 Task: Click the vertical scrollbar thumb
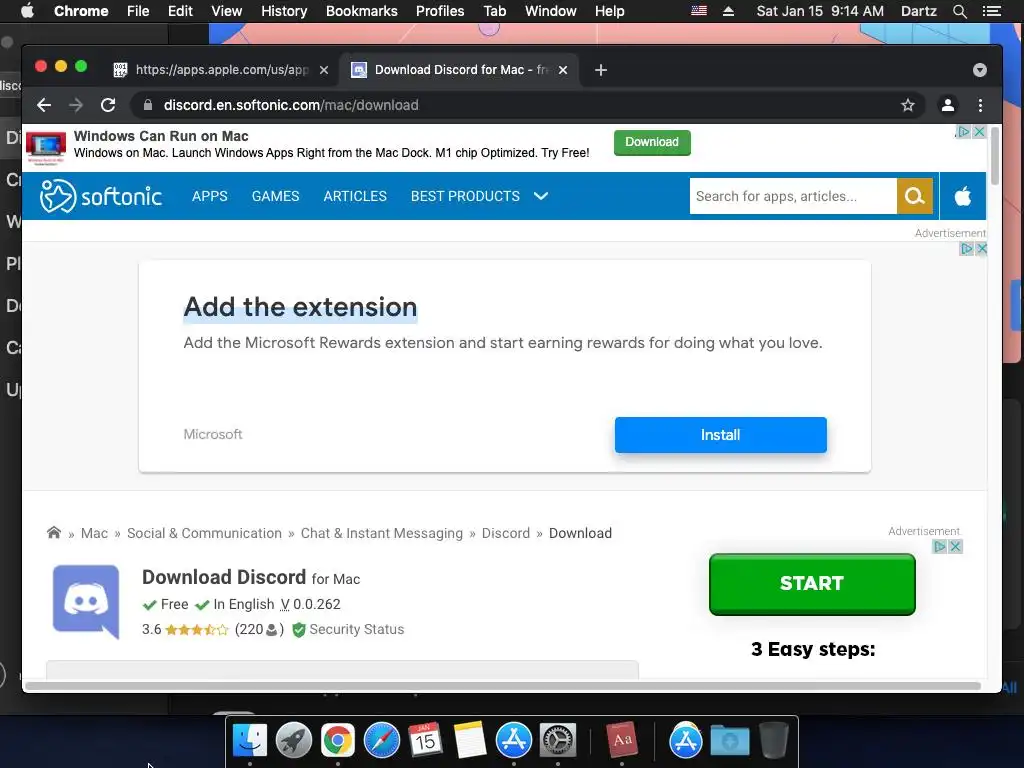[995, 155]
